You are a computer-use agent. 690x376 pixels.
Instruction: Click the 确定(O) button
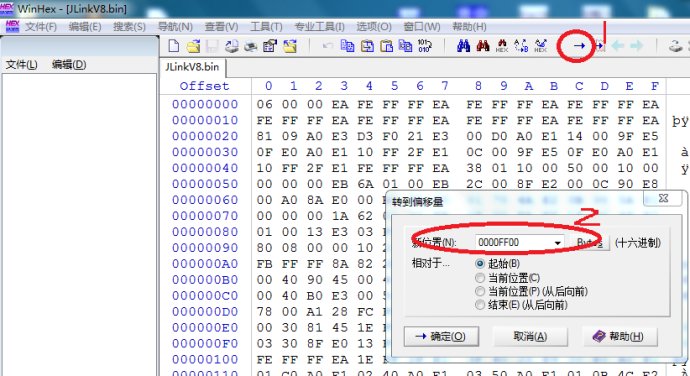(x=441, y=336)
